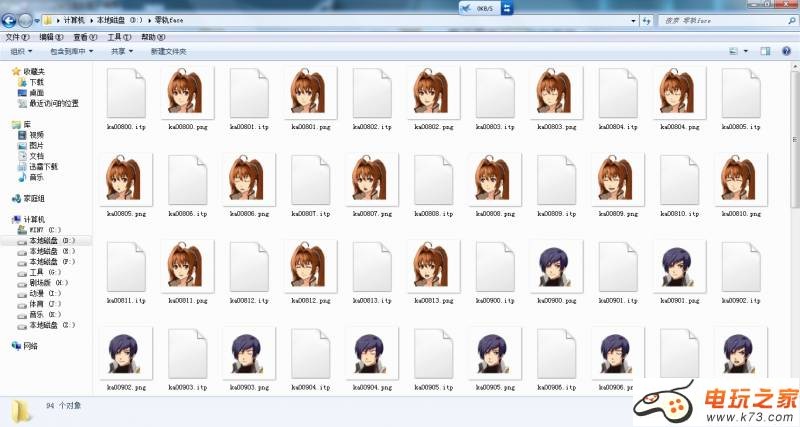Screen dimensions: 800x427
Task: Open WIN7 (C:) drive
Action: pyautogui.click(x=44, y=230)
